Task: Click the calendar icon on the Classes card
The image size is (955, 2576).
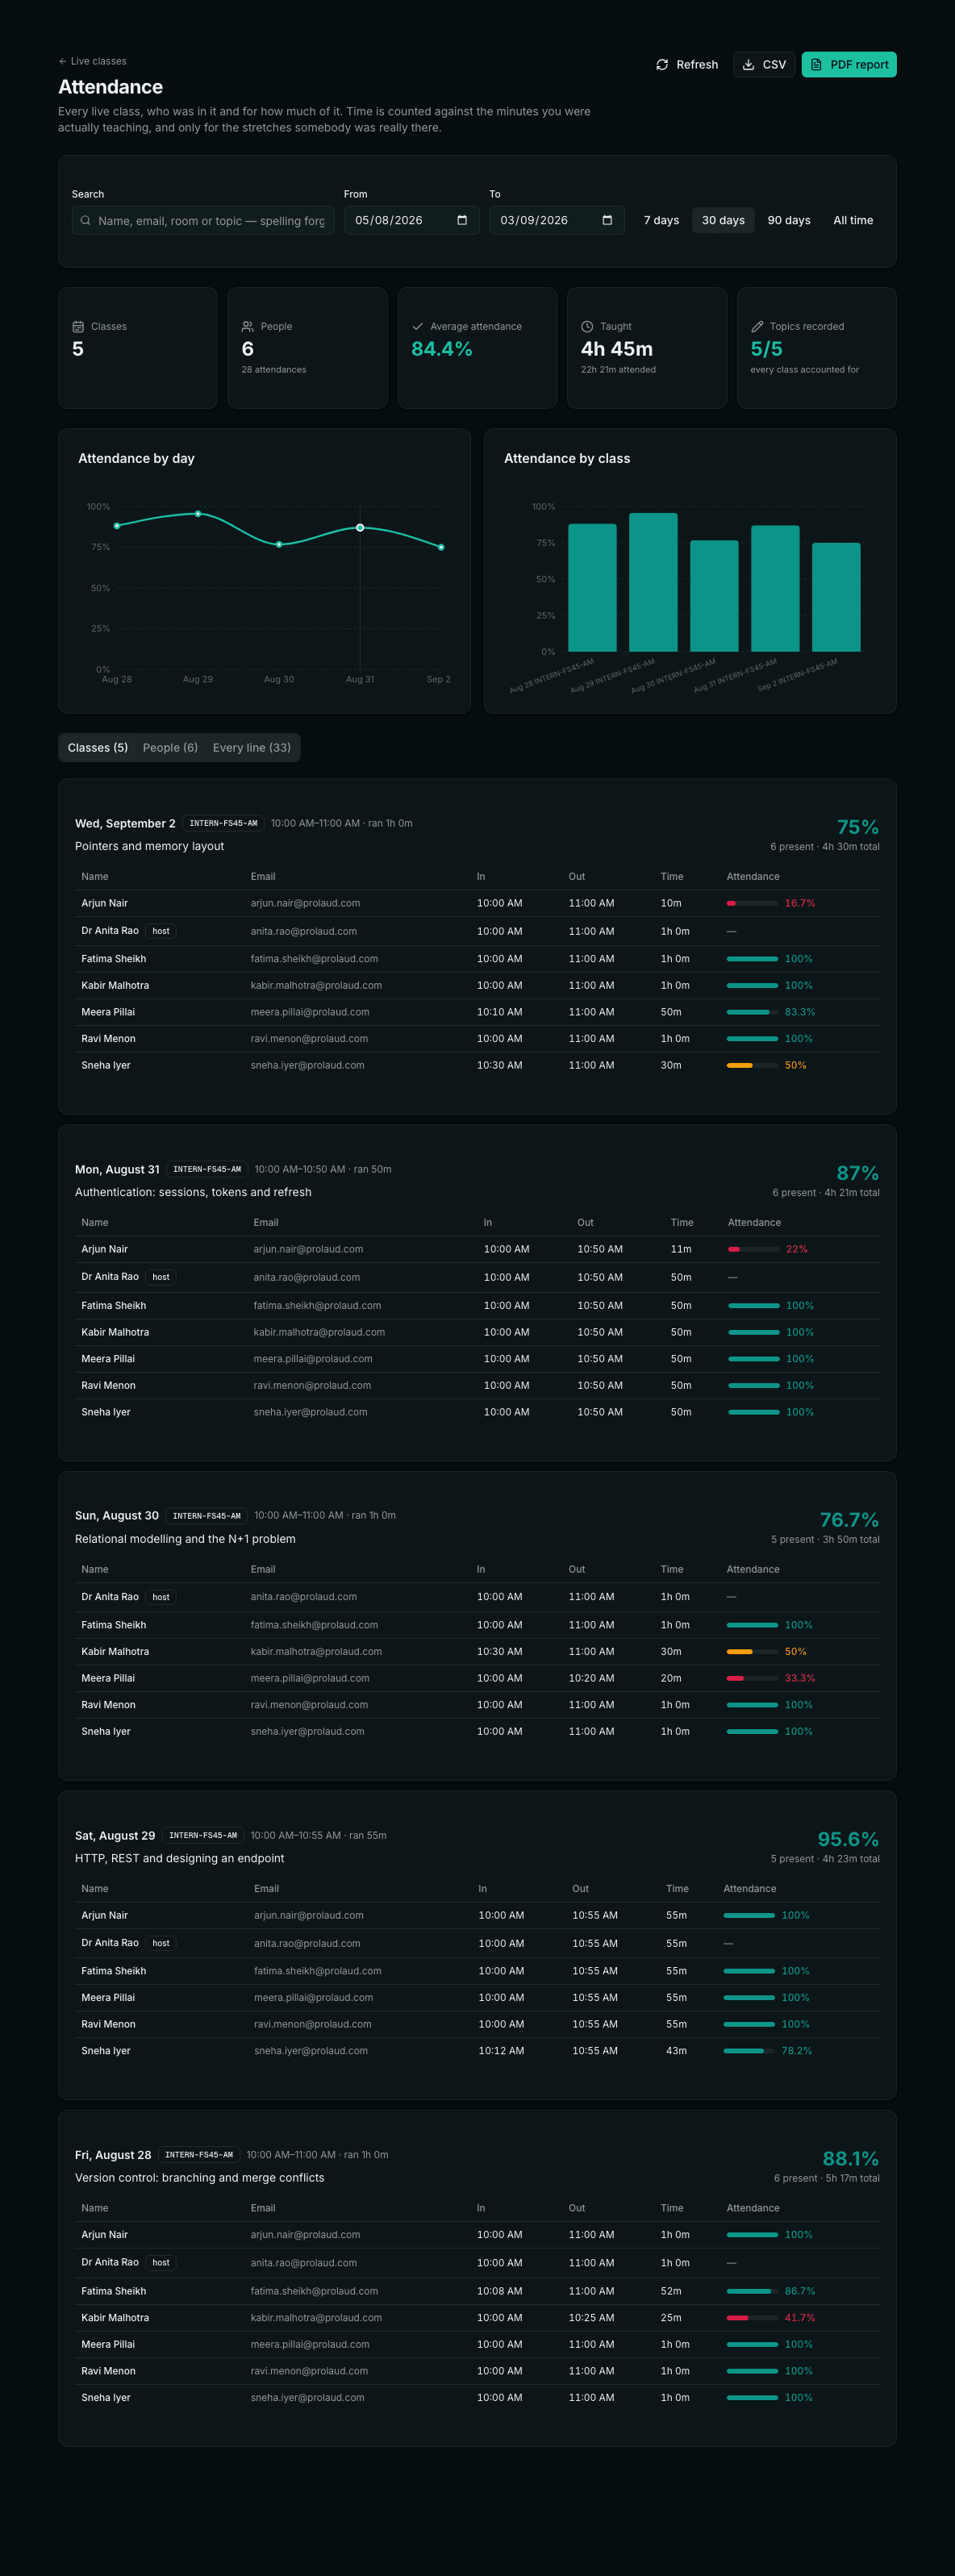Action: (x=78, y=327)
